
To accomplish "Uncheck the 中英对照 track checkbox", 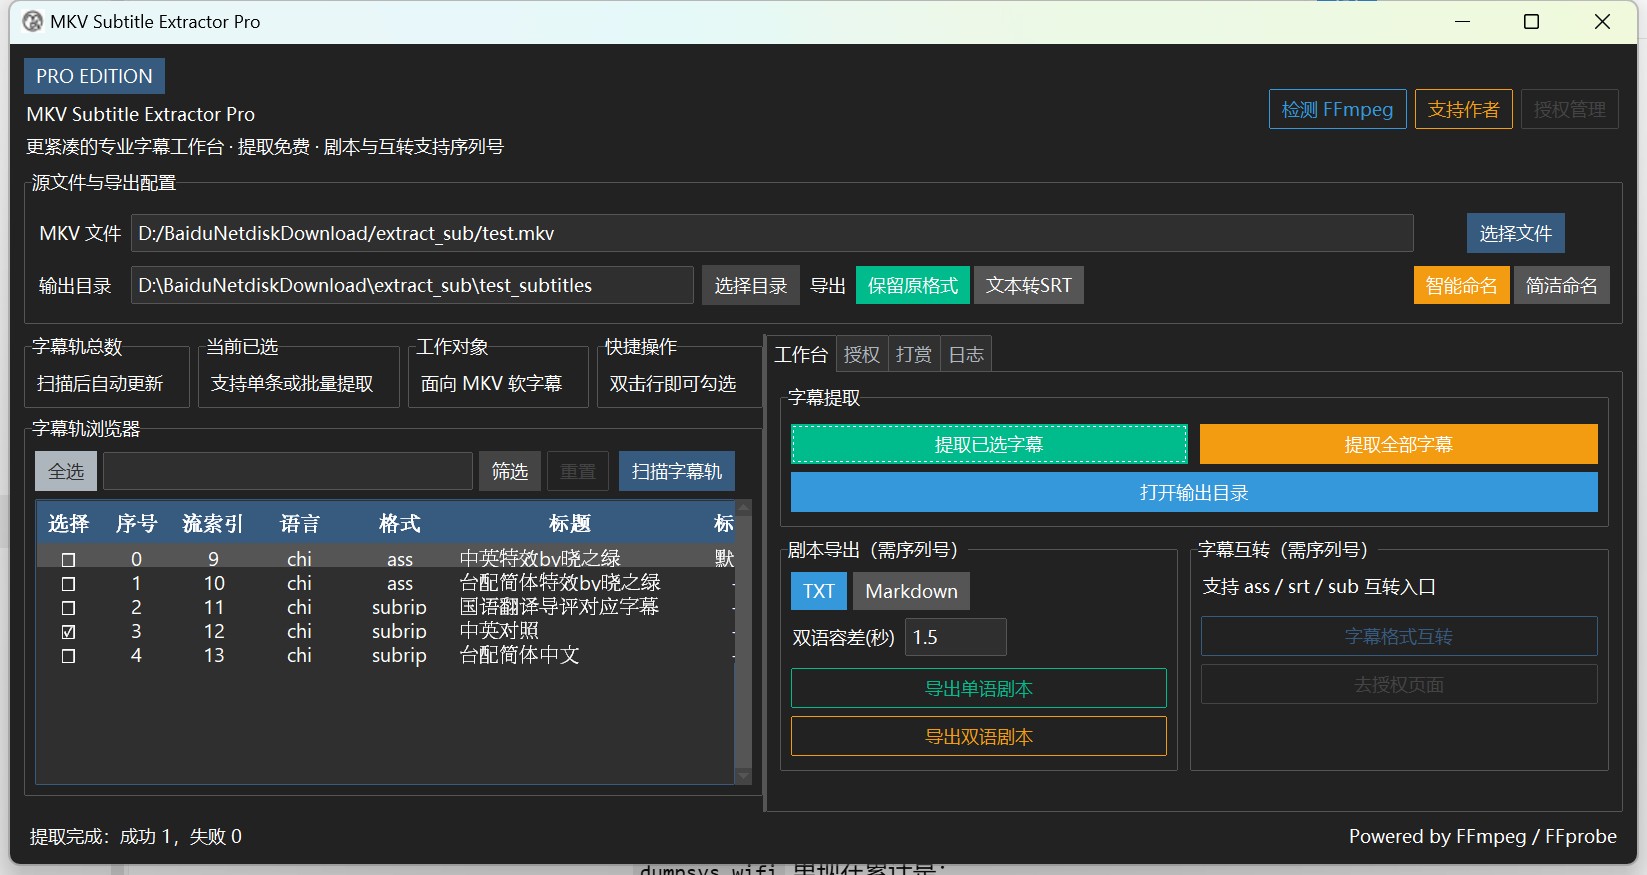I will click(x=68, y=632).
